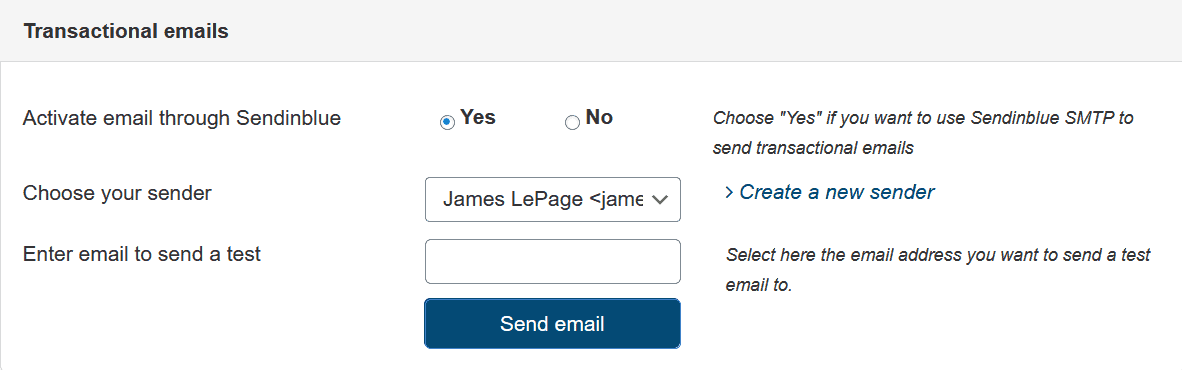
Task: Click the "send transactional emails" hint line
Action: (813, 148)
